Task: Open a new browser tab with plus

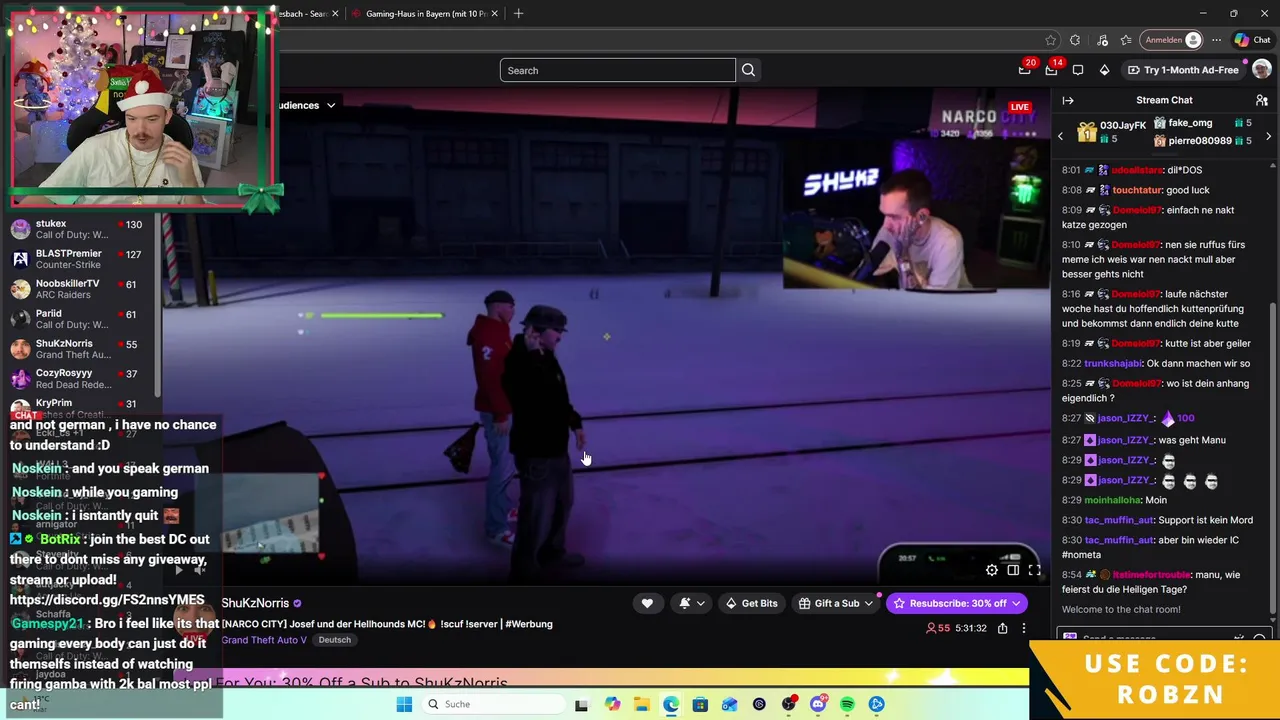Action: pos(518,13)
